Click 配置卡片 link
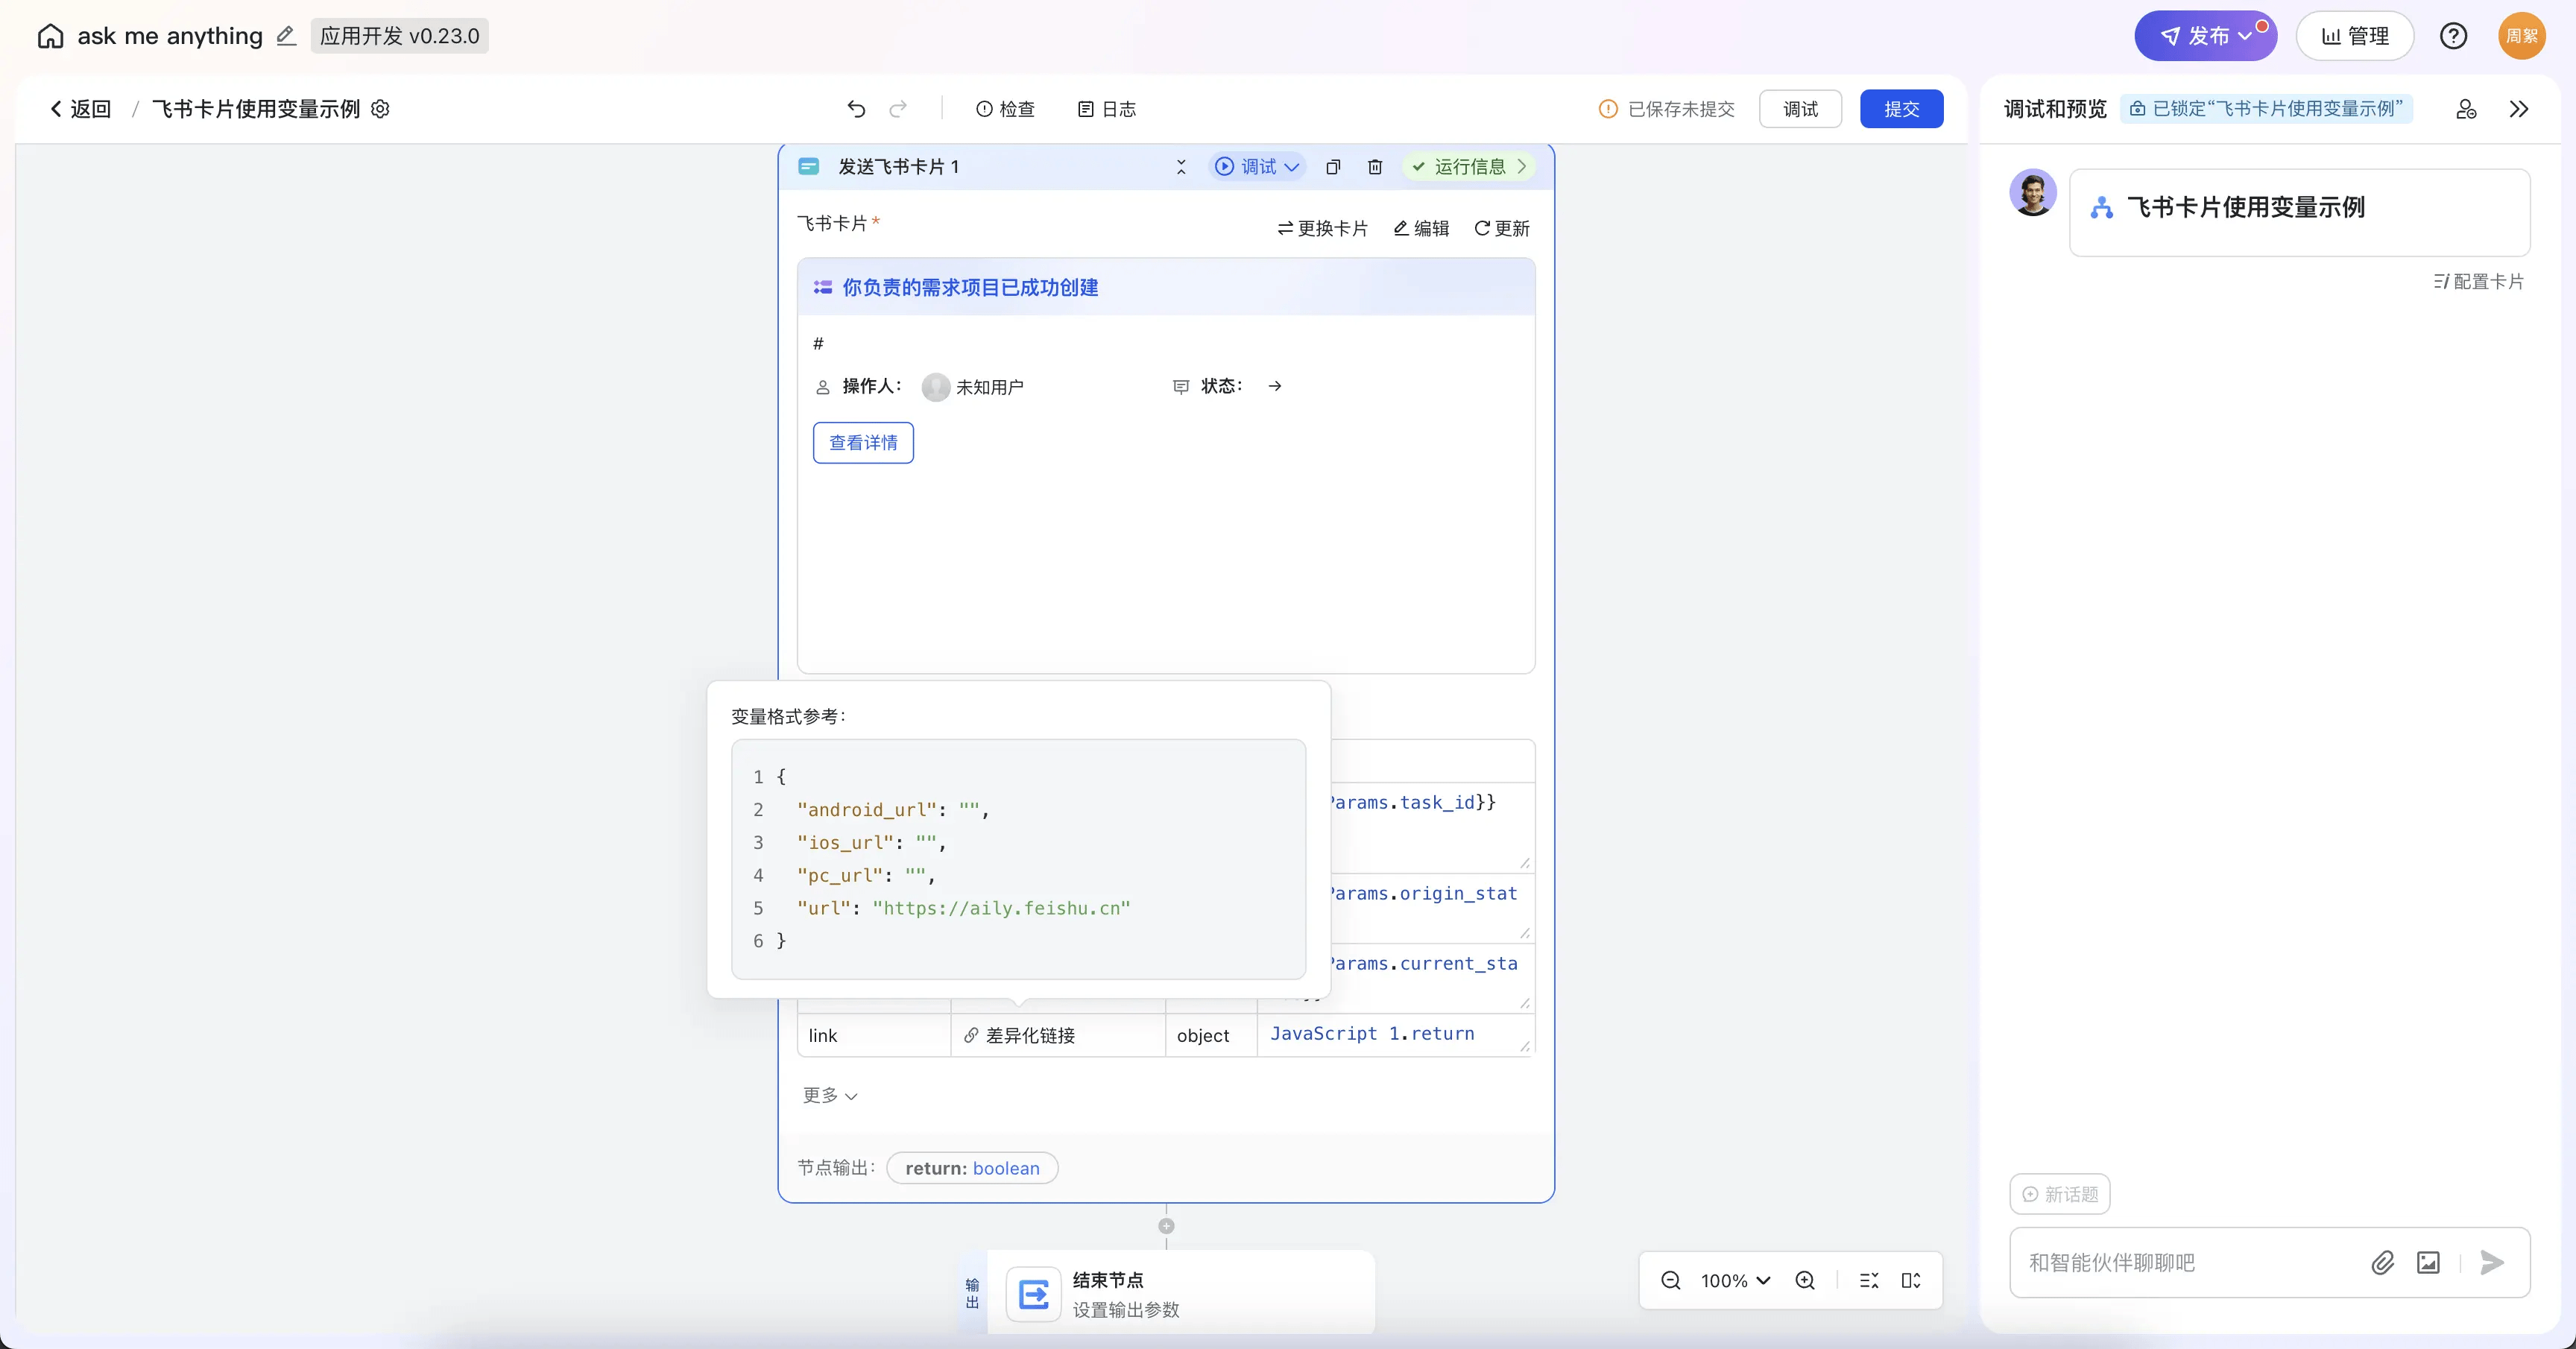Screen dimensions: 2576x1349 point(2478,281)
